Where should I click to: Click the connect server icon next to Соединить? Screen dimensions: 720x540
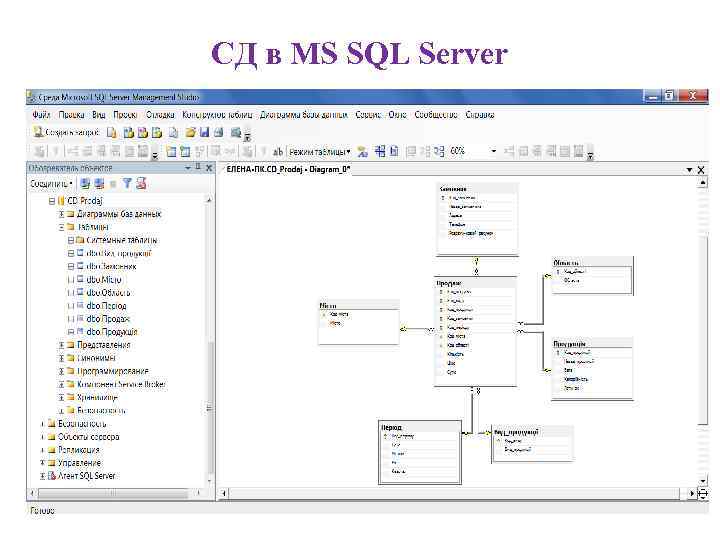[85, 184]
